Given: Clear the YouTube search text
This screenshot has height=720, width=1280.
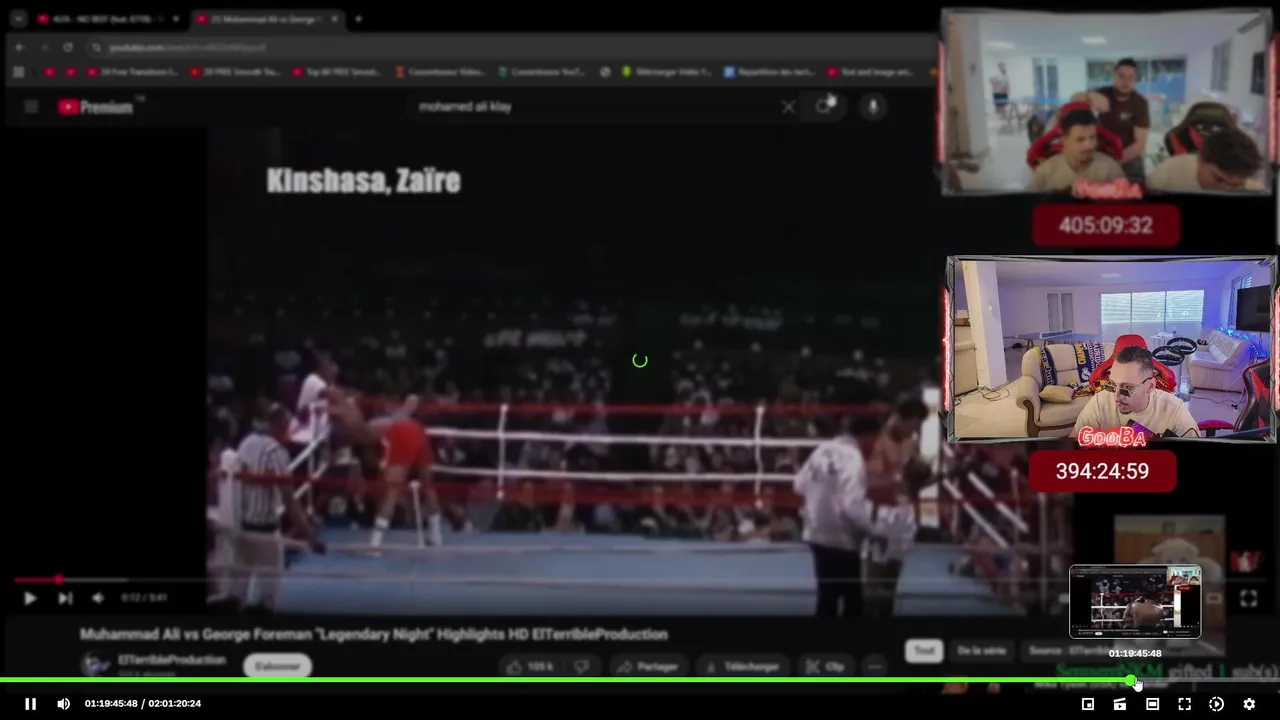Looking at the screenshot, I should (x=788, y=106).
